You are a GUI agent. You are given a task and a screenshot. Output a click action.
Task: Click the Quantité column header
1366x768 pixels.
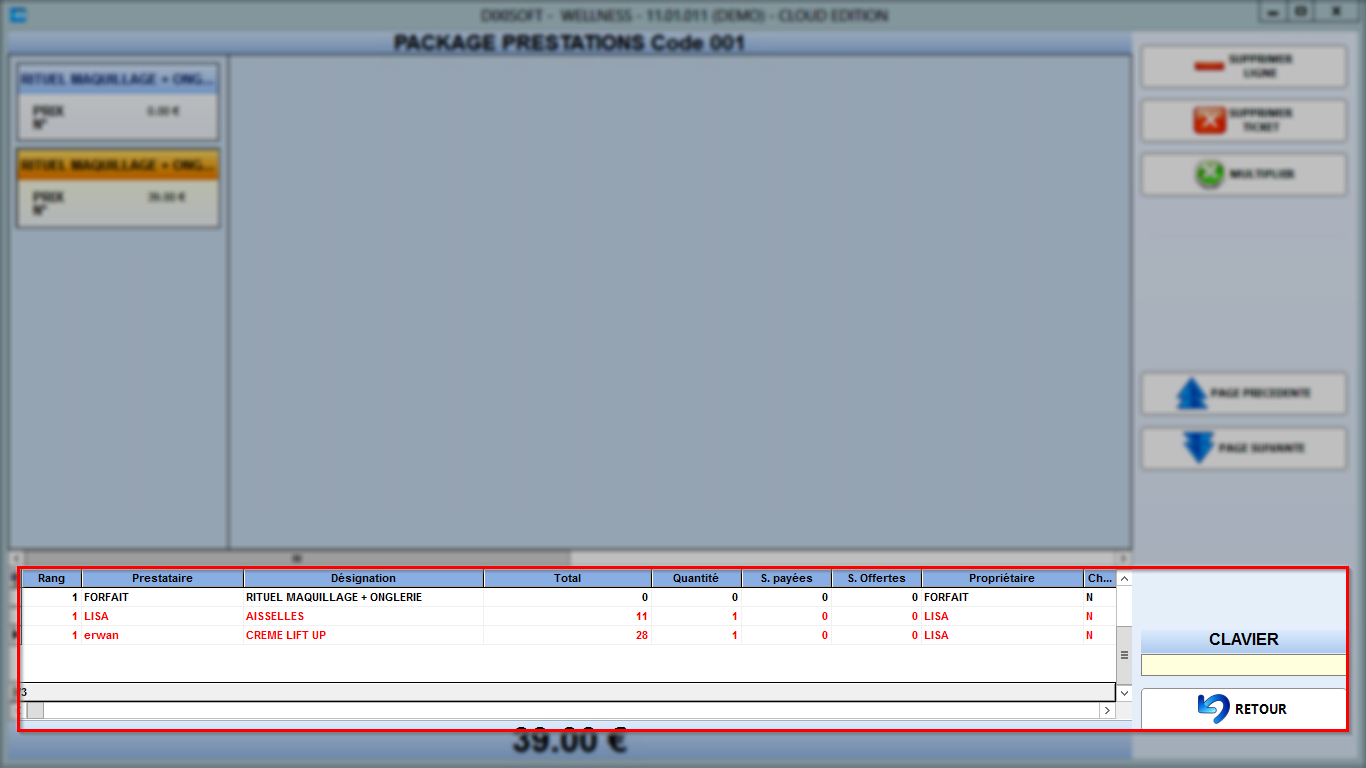tap(696, 578)
